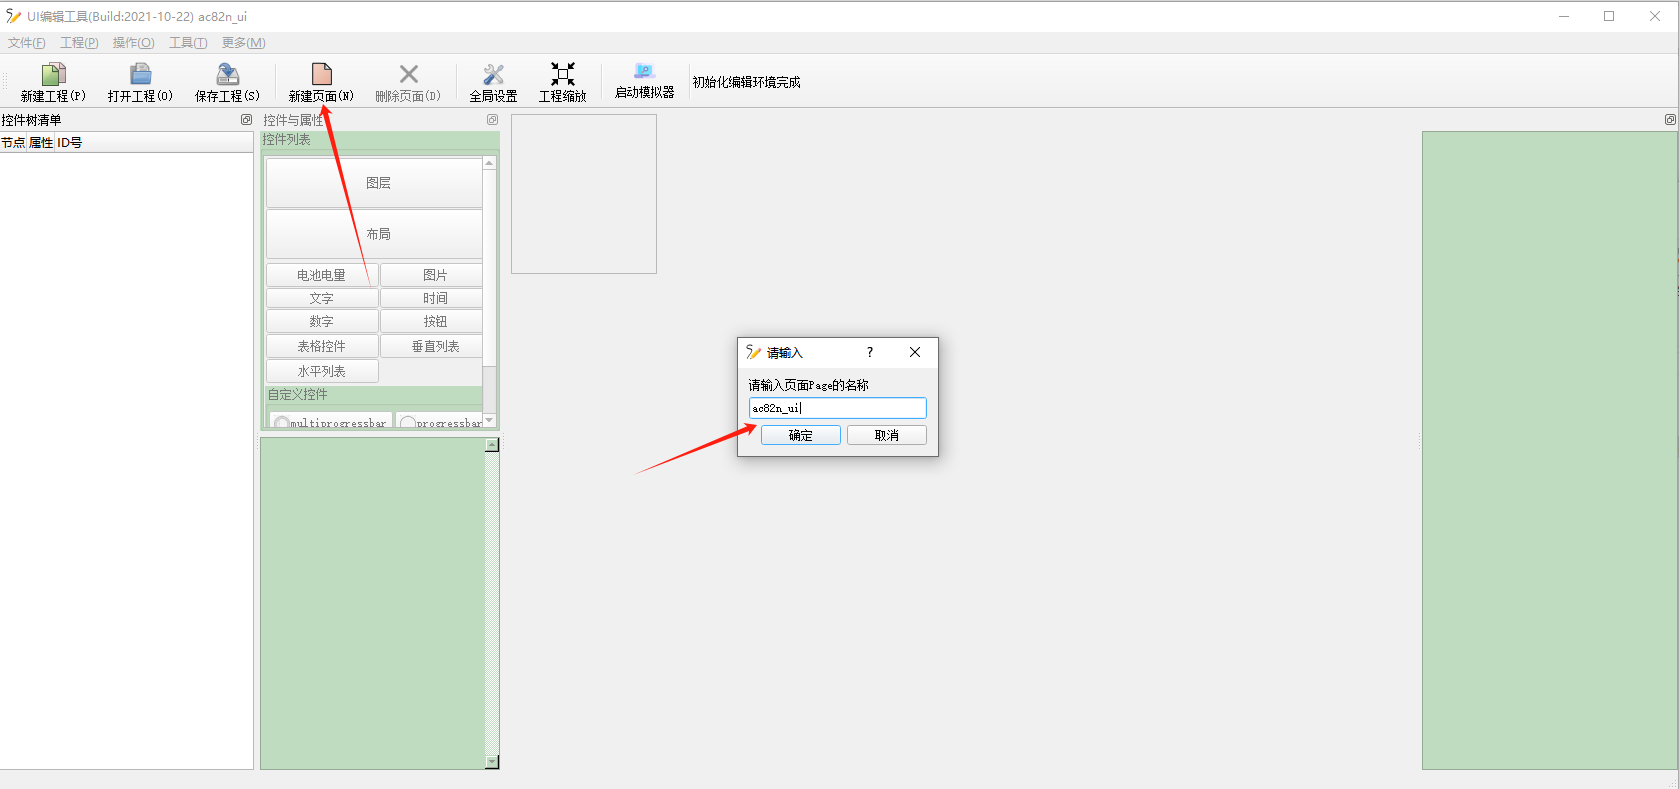Click the page name input field
The width and height of the screenshot is (1679, 789).
pos(837,408)
